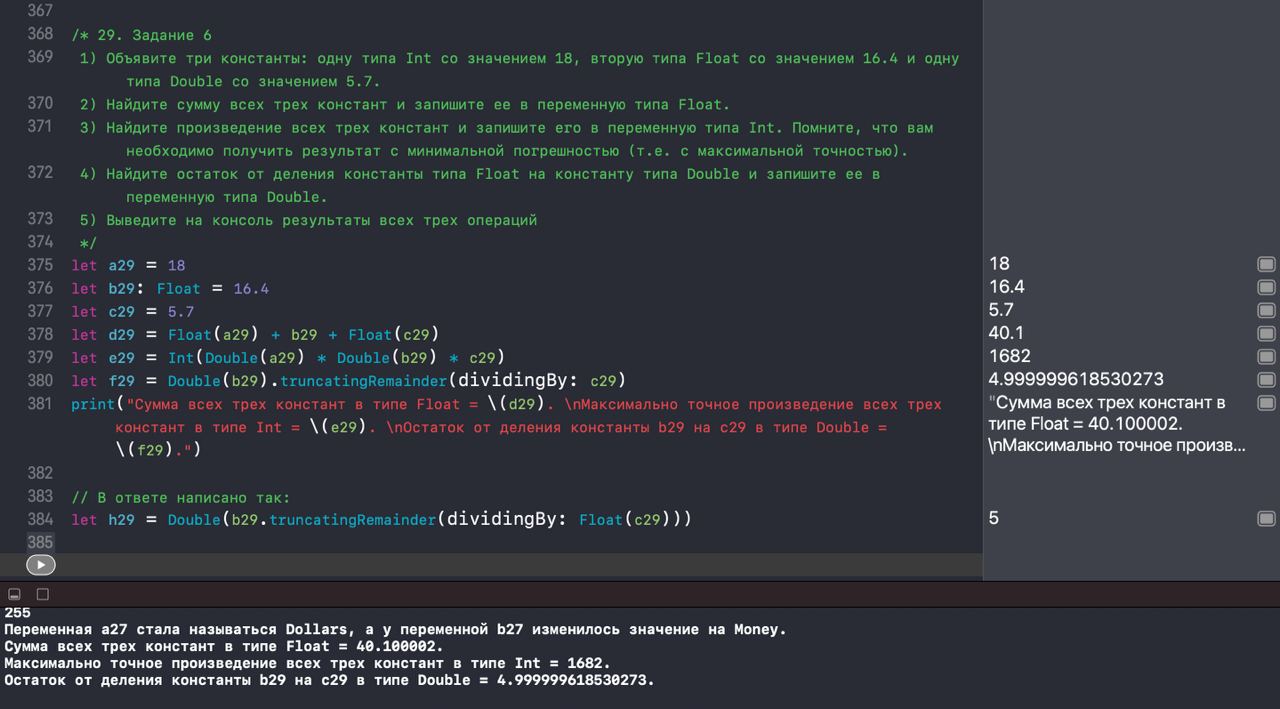Open Quick Look for result 4.999999618530273

tap(1266, 380)
